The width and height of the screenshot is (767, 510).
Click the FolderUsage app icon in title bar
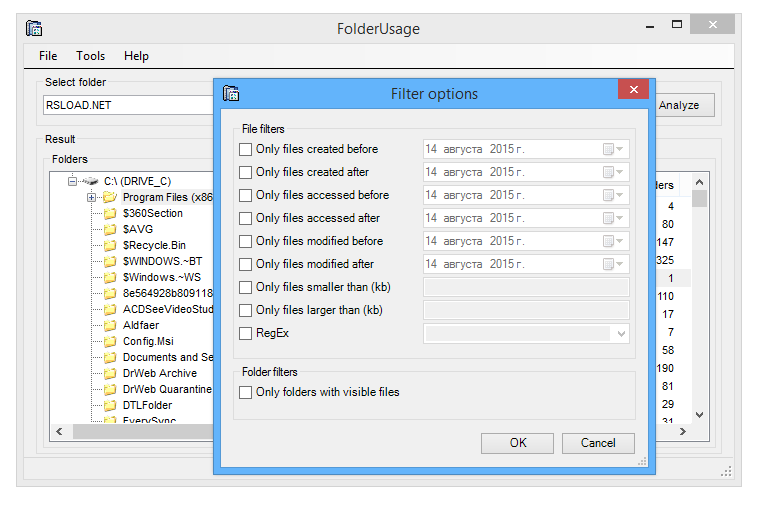34,28
